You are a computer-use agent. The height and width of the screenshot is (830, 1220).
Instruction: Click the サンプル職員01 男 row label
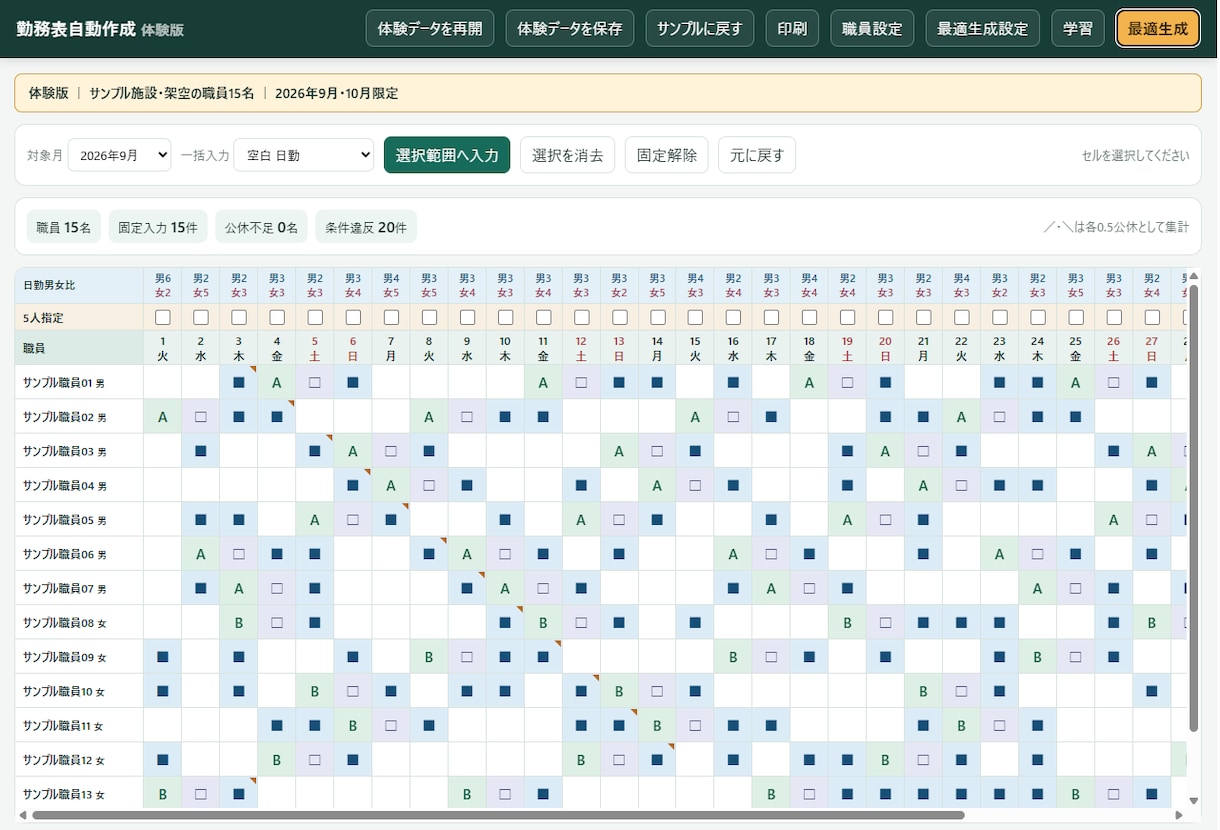[x=79, y=382]
